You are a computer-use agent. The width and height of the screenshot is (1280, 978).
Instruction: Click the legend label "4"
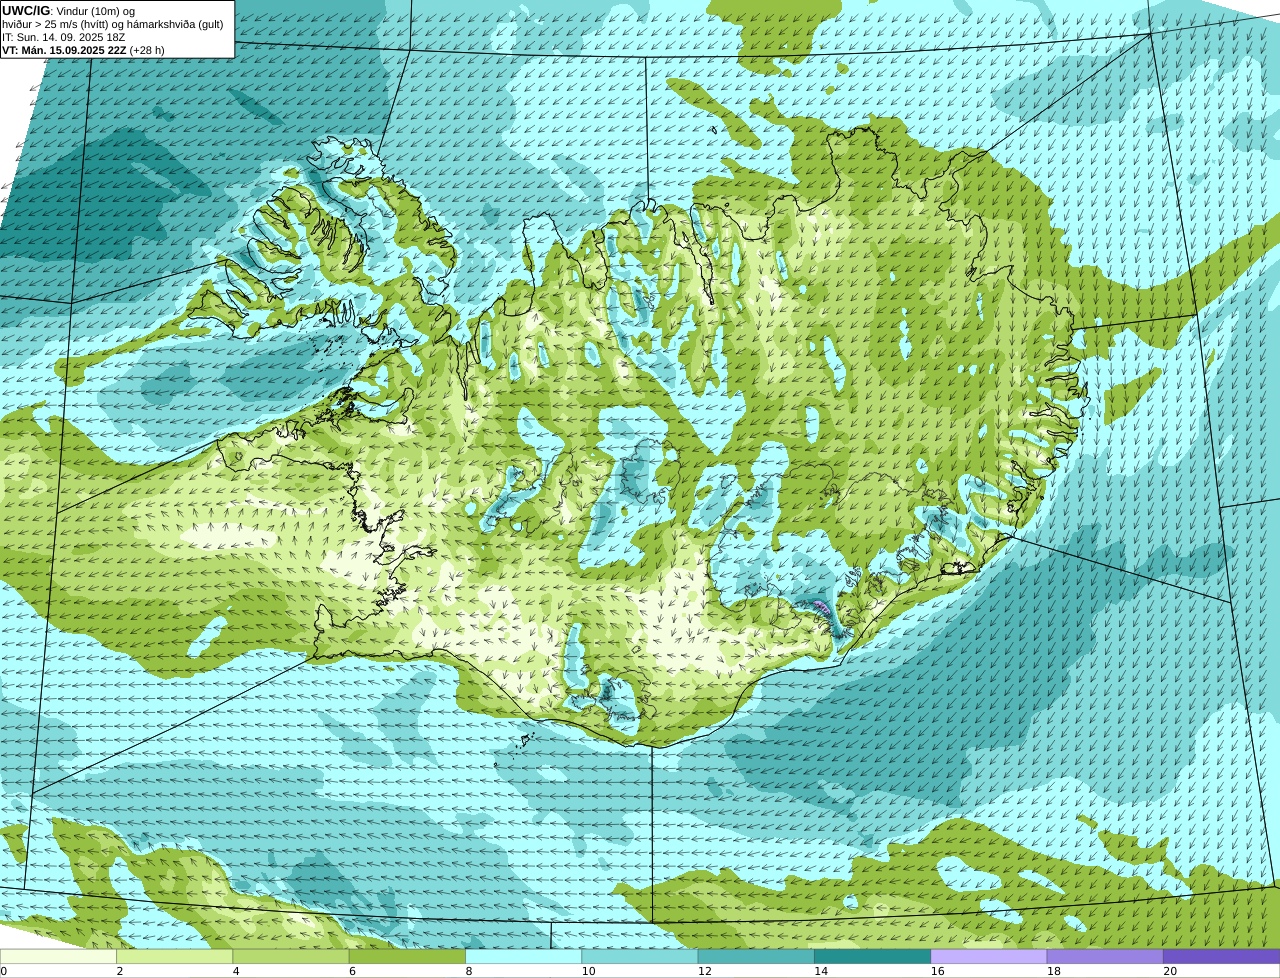236,971
